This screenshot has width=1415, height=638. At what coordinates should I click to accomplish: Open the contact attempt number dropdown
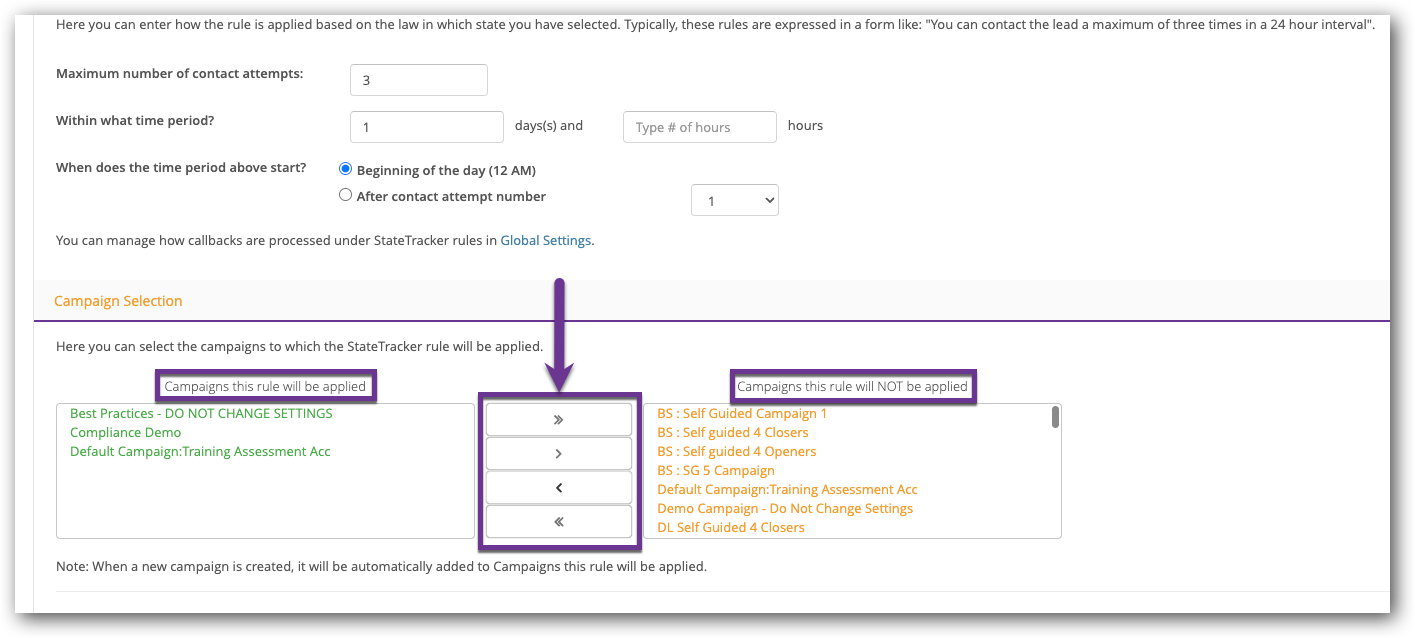pos(734,201)
